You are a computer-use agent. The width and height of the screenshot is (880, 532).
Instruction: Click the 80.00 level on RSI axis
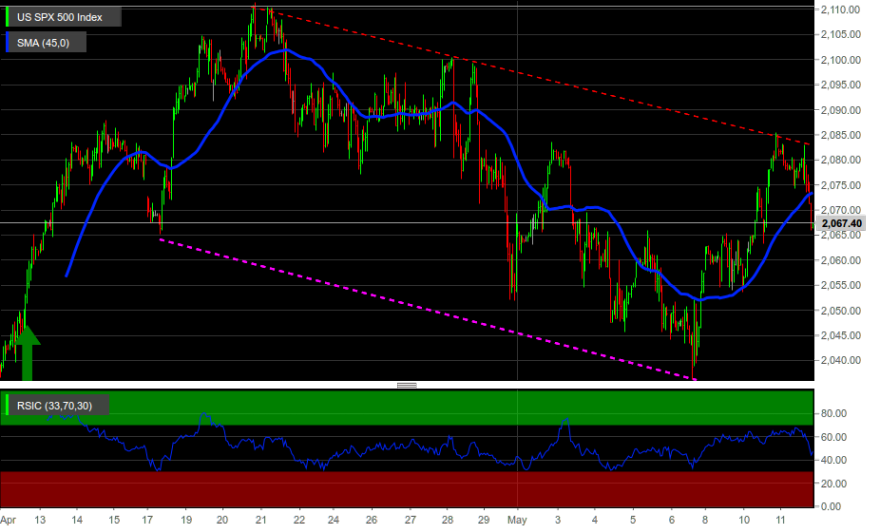tap(833, 414)
